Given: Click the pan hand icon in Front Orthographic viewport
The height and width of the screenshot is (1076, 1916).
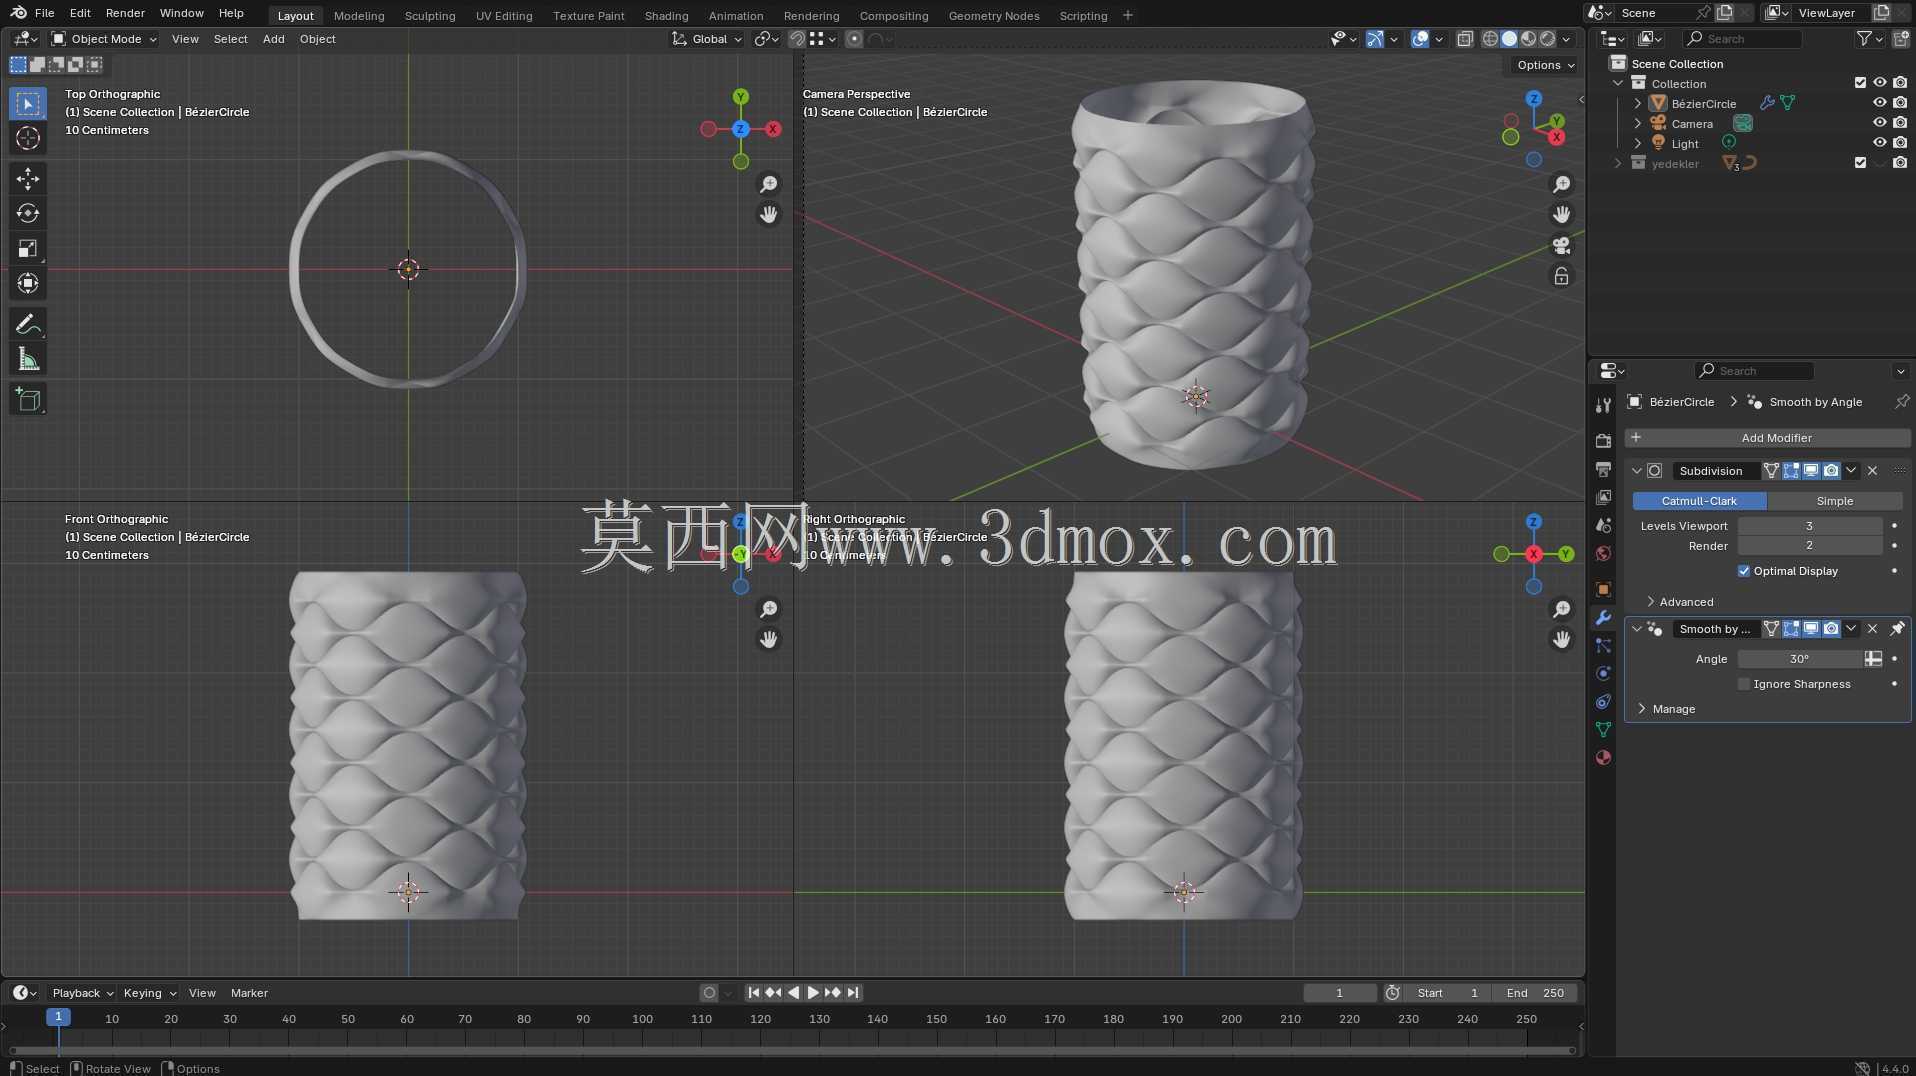Looking at the screenshot, I should pos(768,640).
